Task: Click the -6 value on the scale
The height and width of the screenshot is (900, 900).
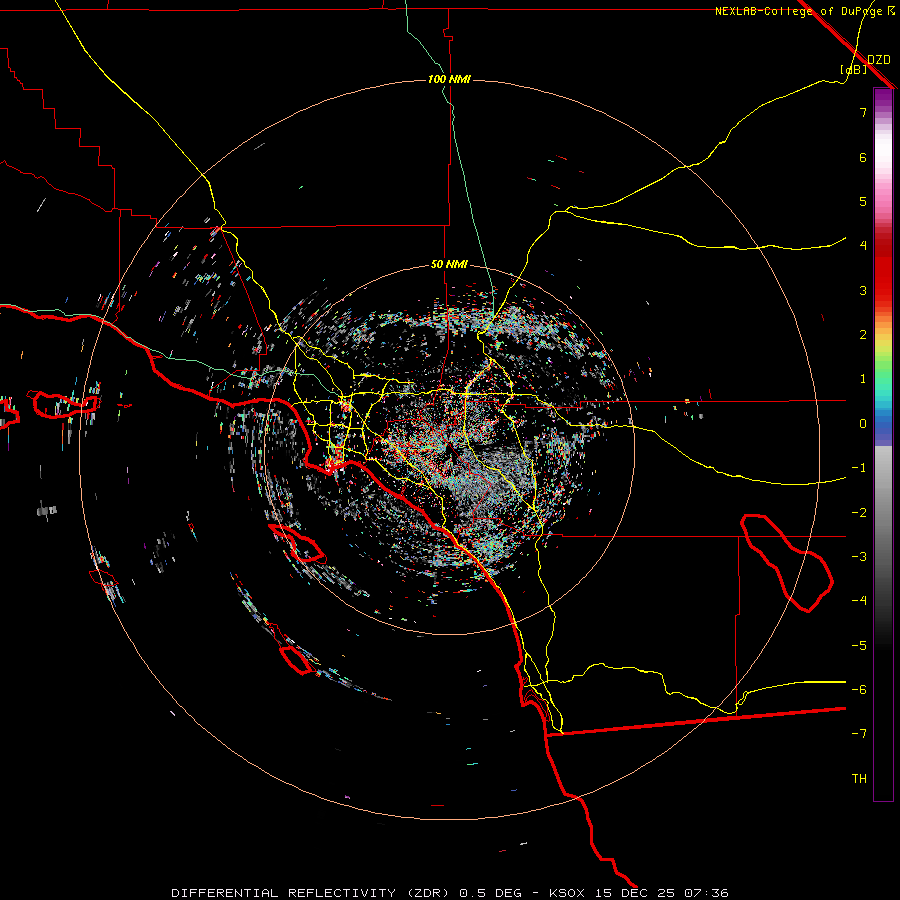Action: point(859,690)
